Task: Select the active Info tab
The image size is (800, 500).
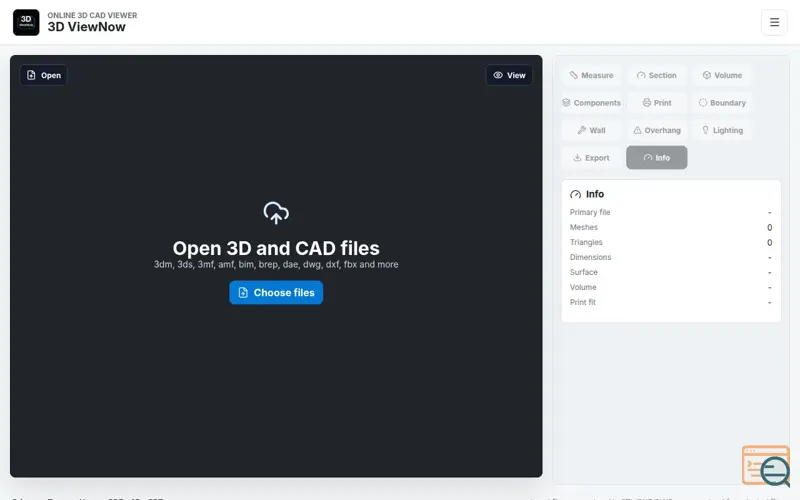Action: pyautogui.click(x=657, y=158)
